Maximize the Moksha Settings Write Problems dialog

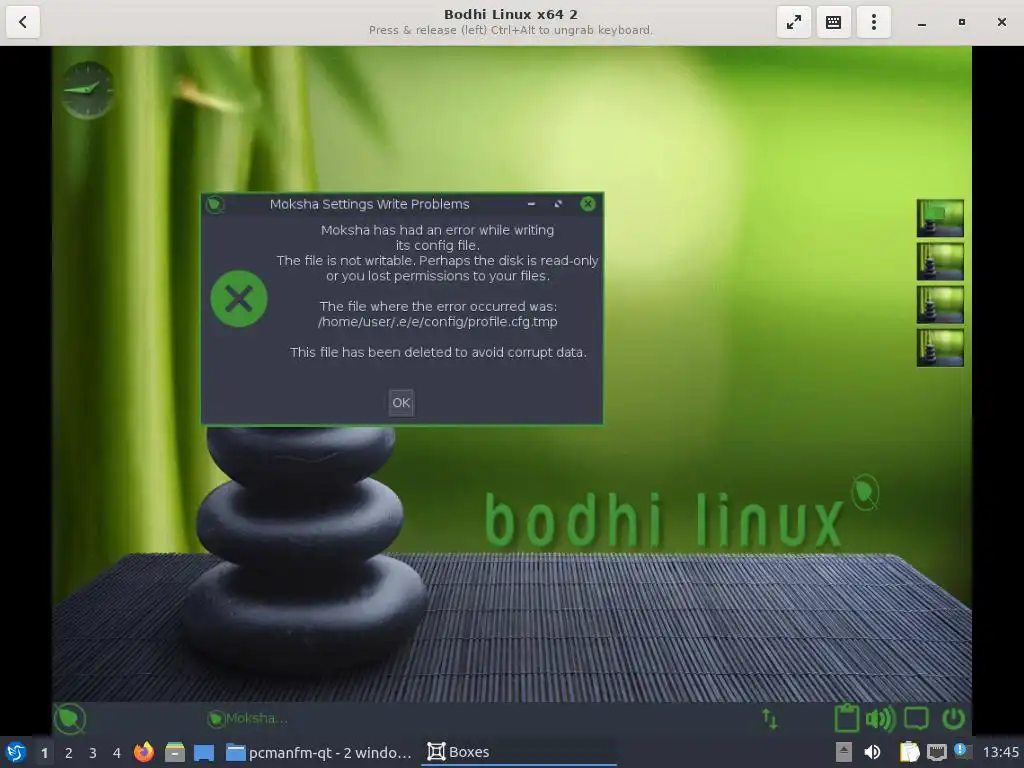click(558, 204)
